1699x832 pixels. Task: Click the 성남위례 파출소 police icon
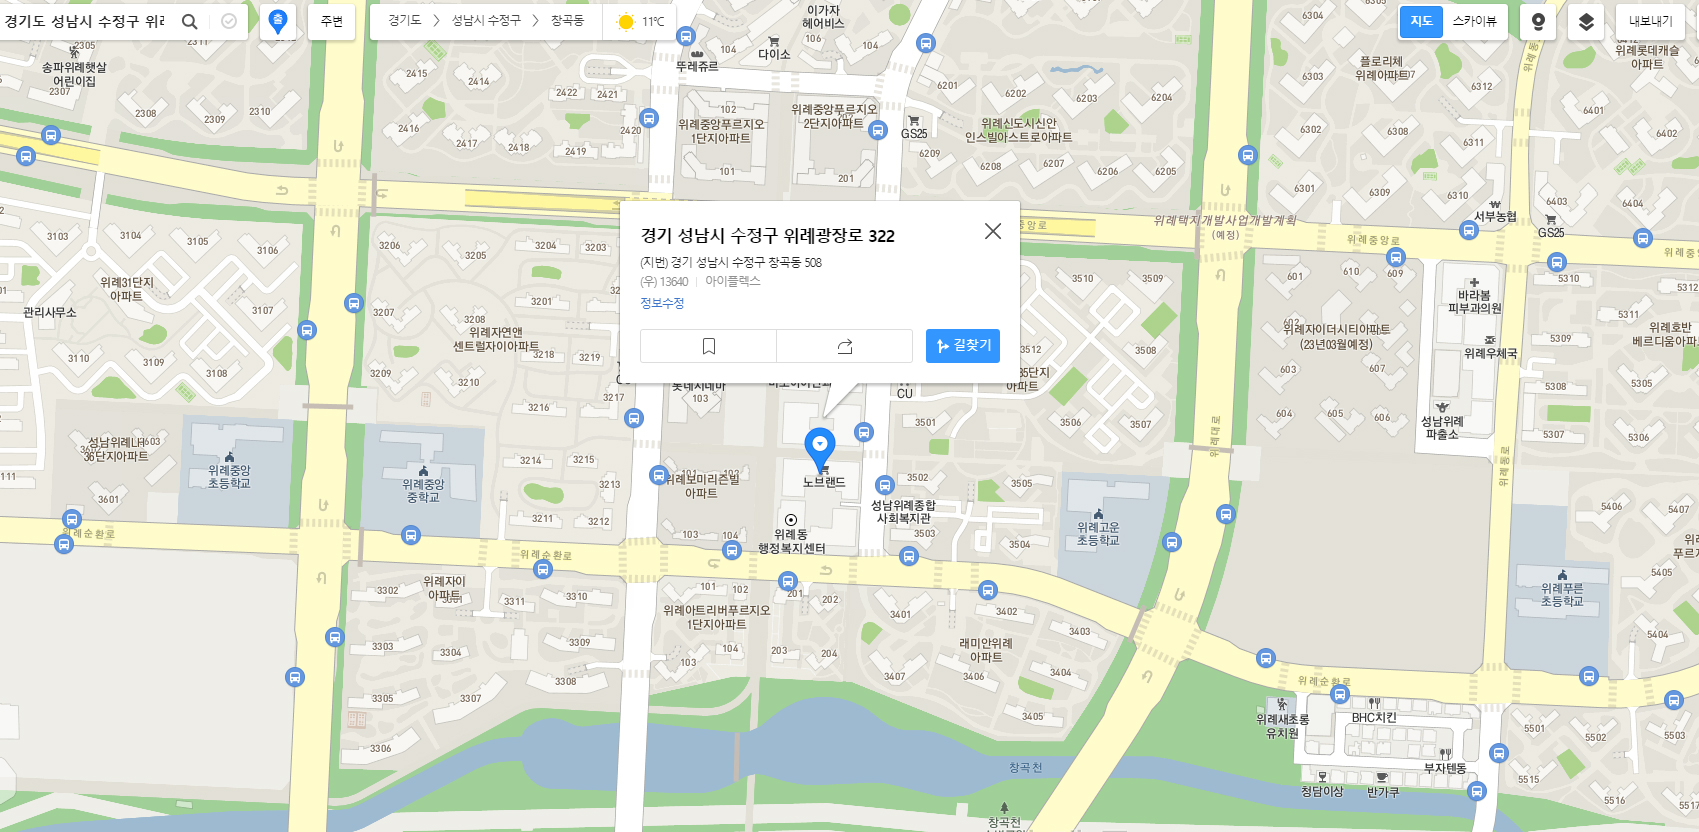coord(1442,407)
